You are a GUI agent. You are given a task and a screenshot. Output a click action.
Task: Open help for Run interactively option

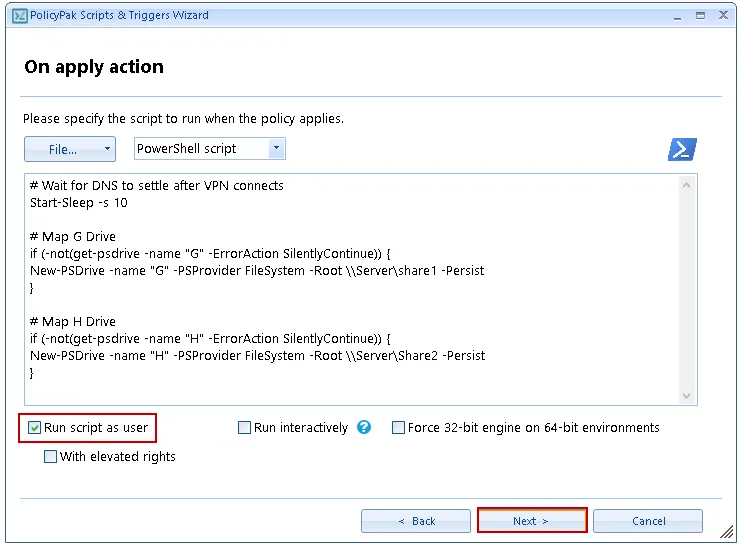point(364,427)
